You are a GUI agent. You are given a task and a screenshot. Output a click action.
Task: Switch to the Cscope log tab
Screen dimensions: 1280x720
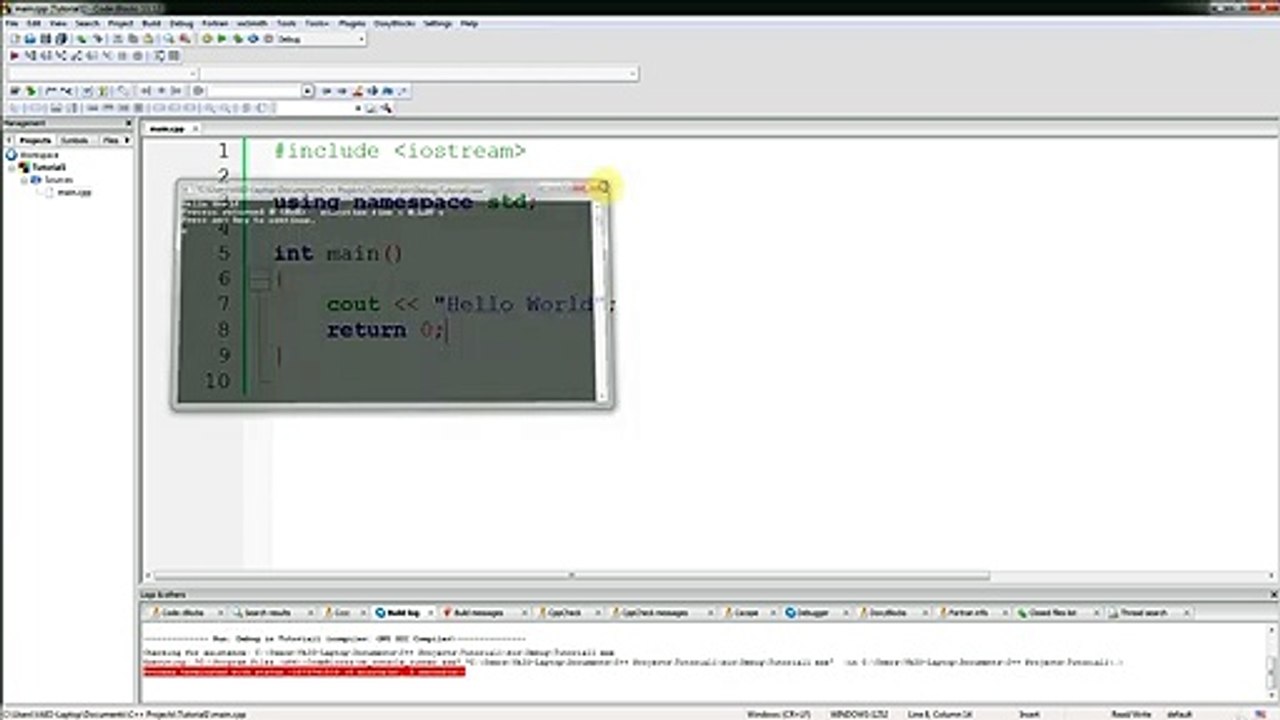[x=746, y=612]
